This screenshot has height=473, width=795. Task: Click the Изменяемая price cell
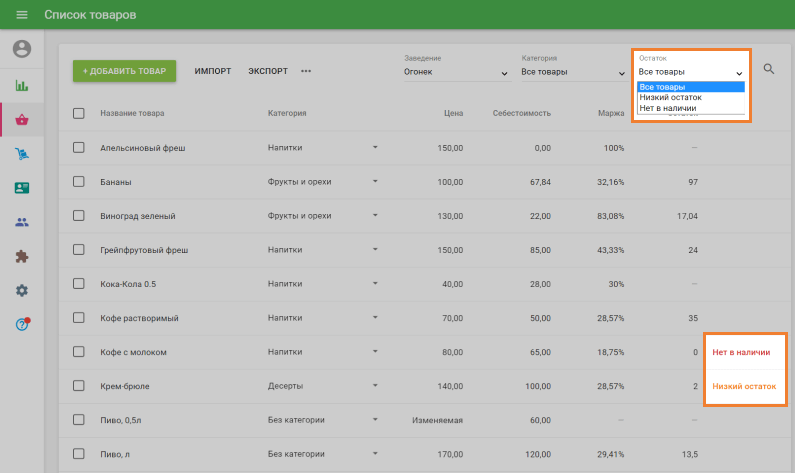click(x=437, y=420)
